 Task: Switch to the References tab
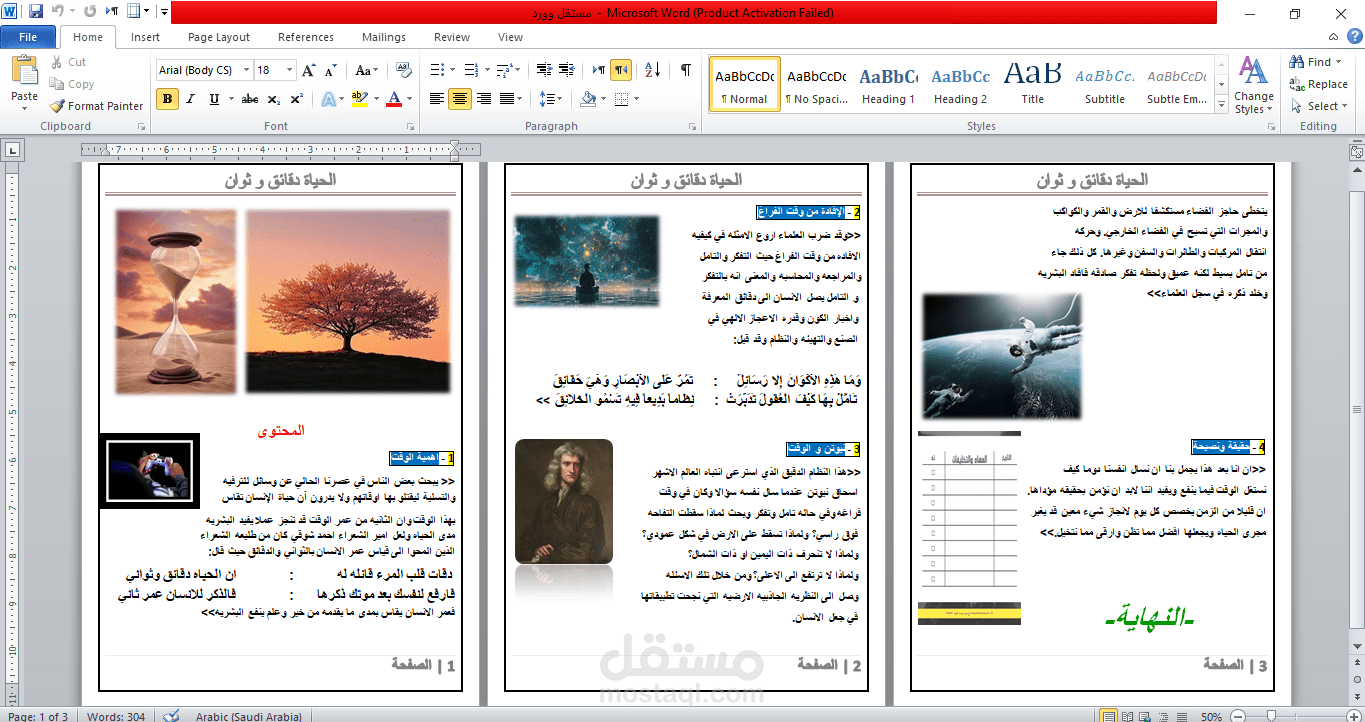(306, 37)
